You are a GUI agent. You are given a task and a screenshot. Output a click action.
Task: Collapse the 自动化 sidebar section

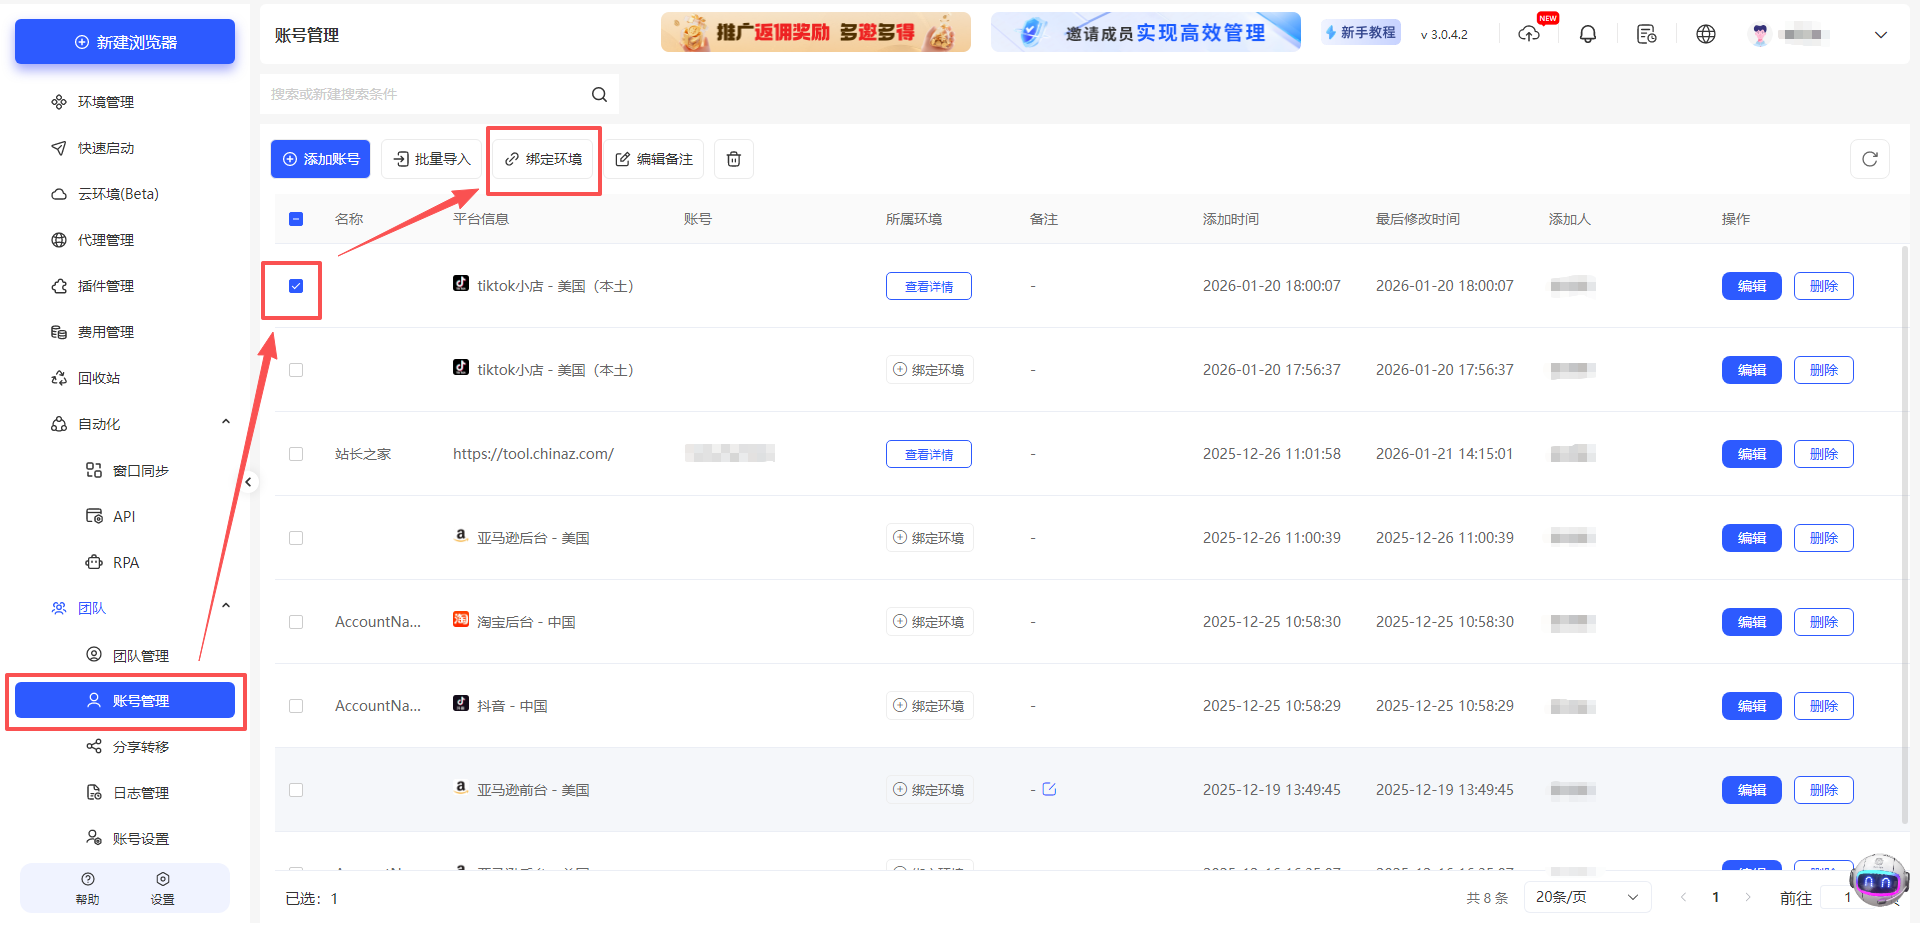tap(225, 421)
